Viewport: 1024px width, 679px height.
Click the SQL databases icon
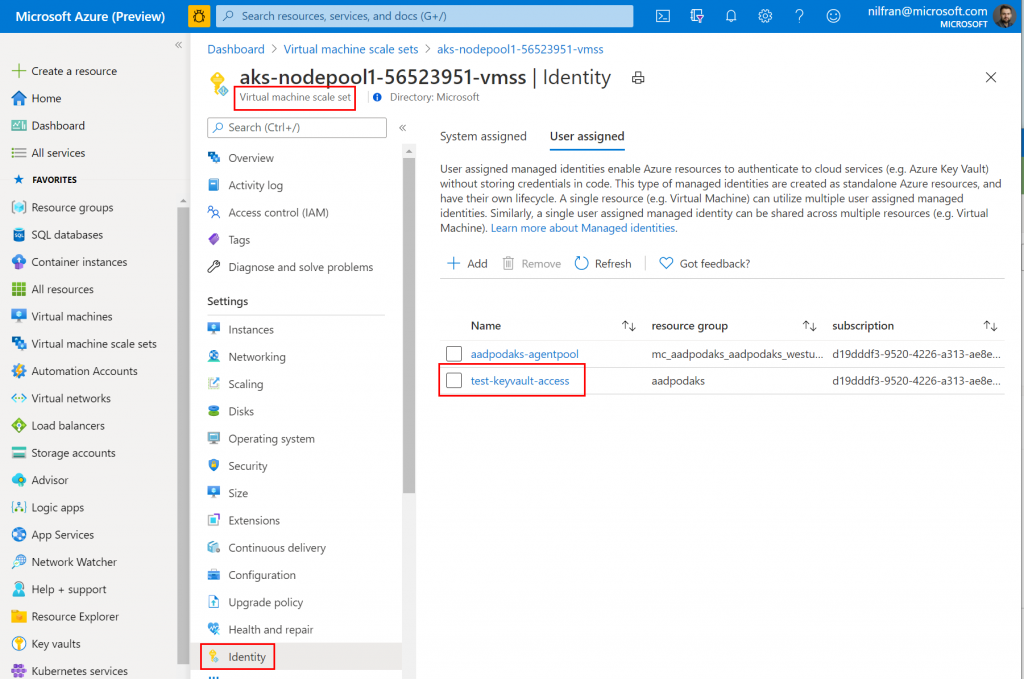pos(19,235)
